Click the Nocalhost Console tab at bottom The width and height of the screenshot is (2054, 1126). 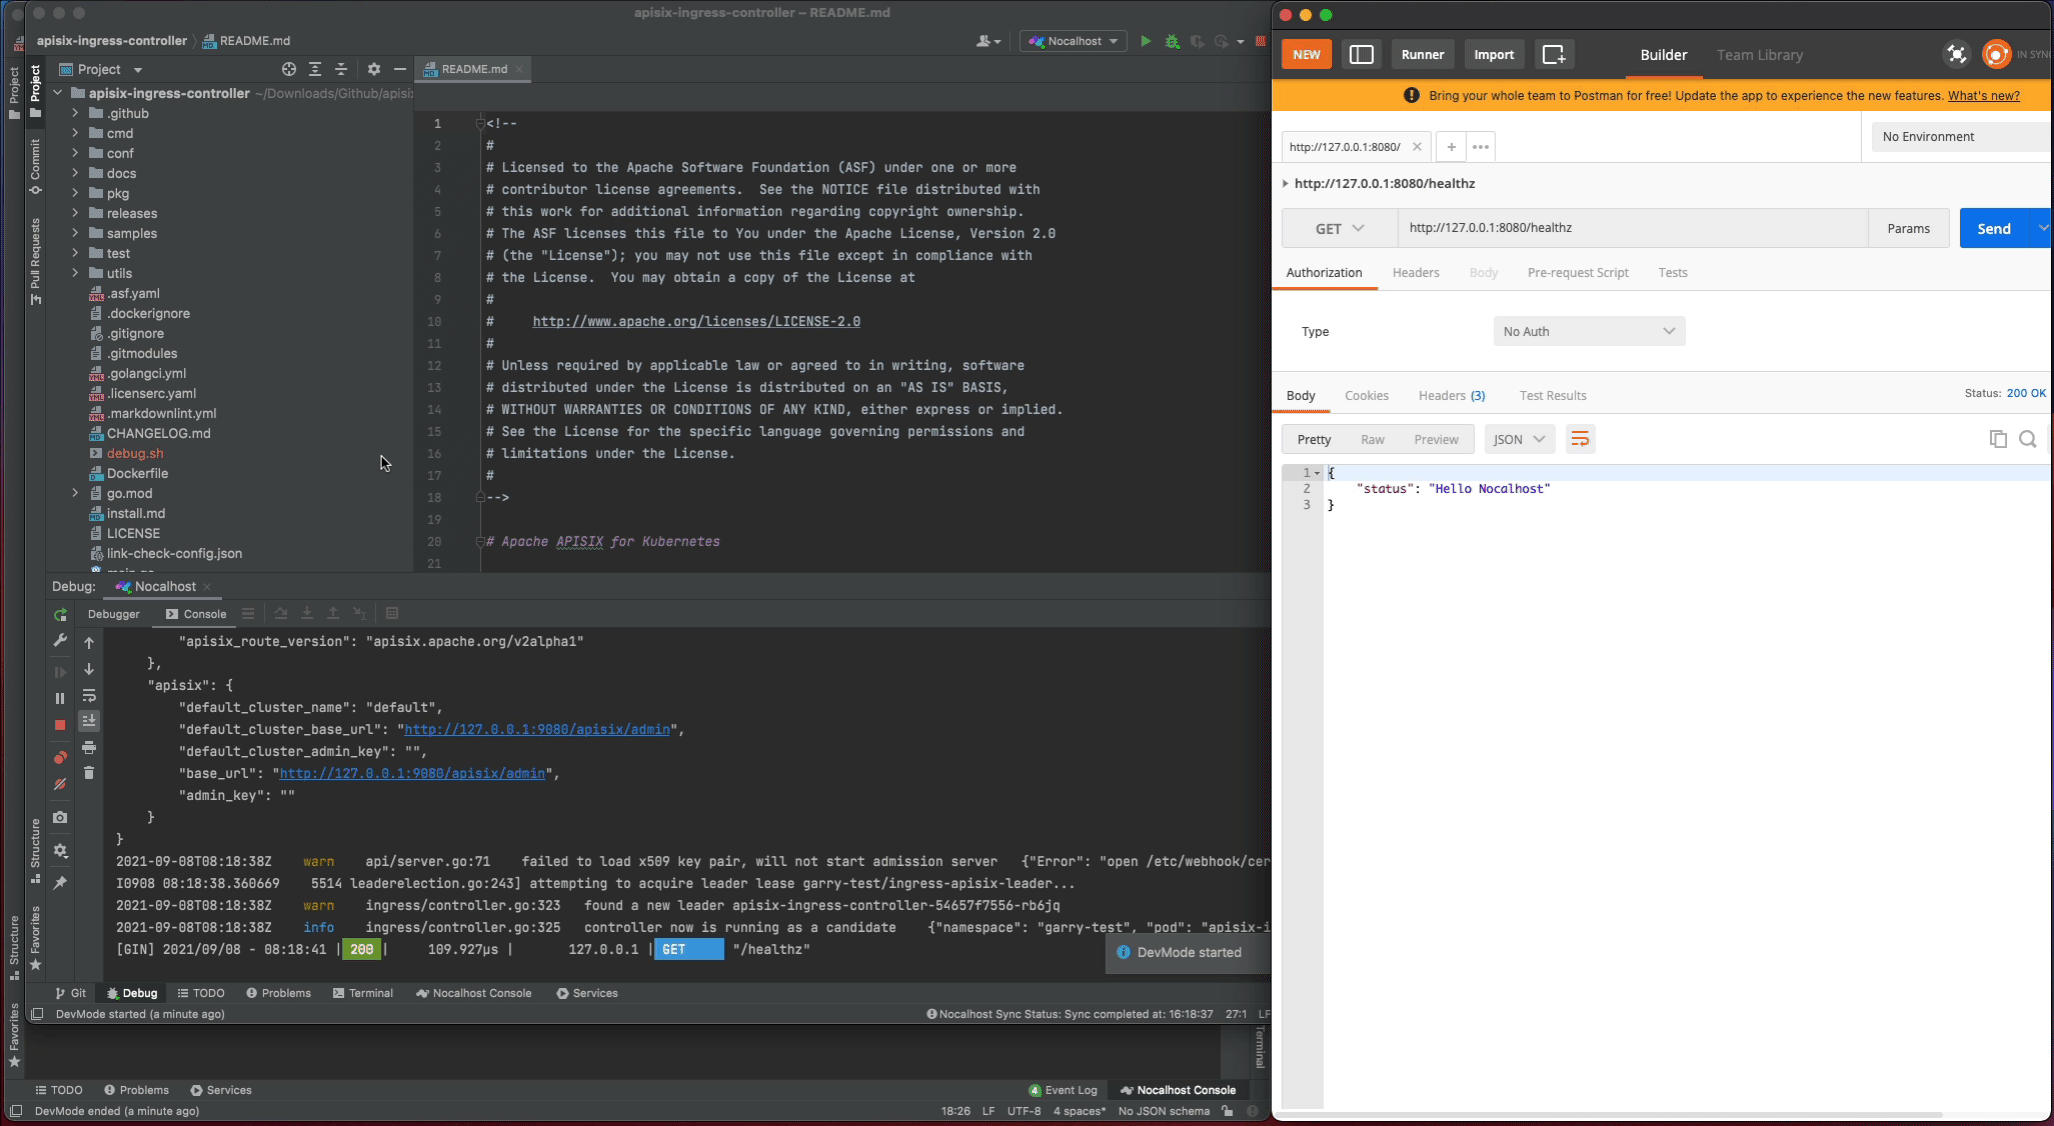point(474,991)
